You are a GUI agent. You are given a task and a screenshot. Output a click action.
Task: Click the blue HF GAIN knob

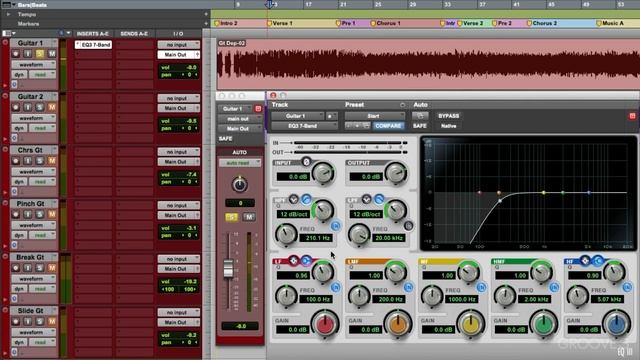point(617,324)
